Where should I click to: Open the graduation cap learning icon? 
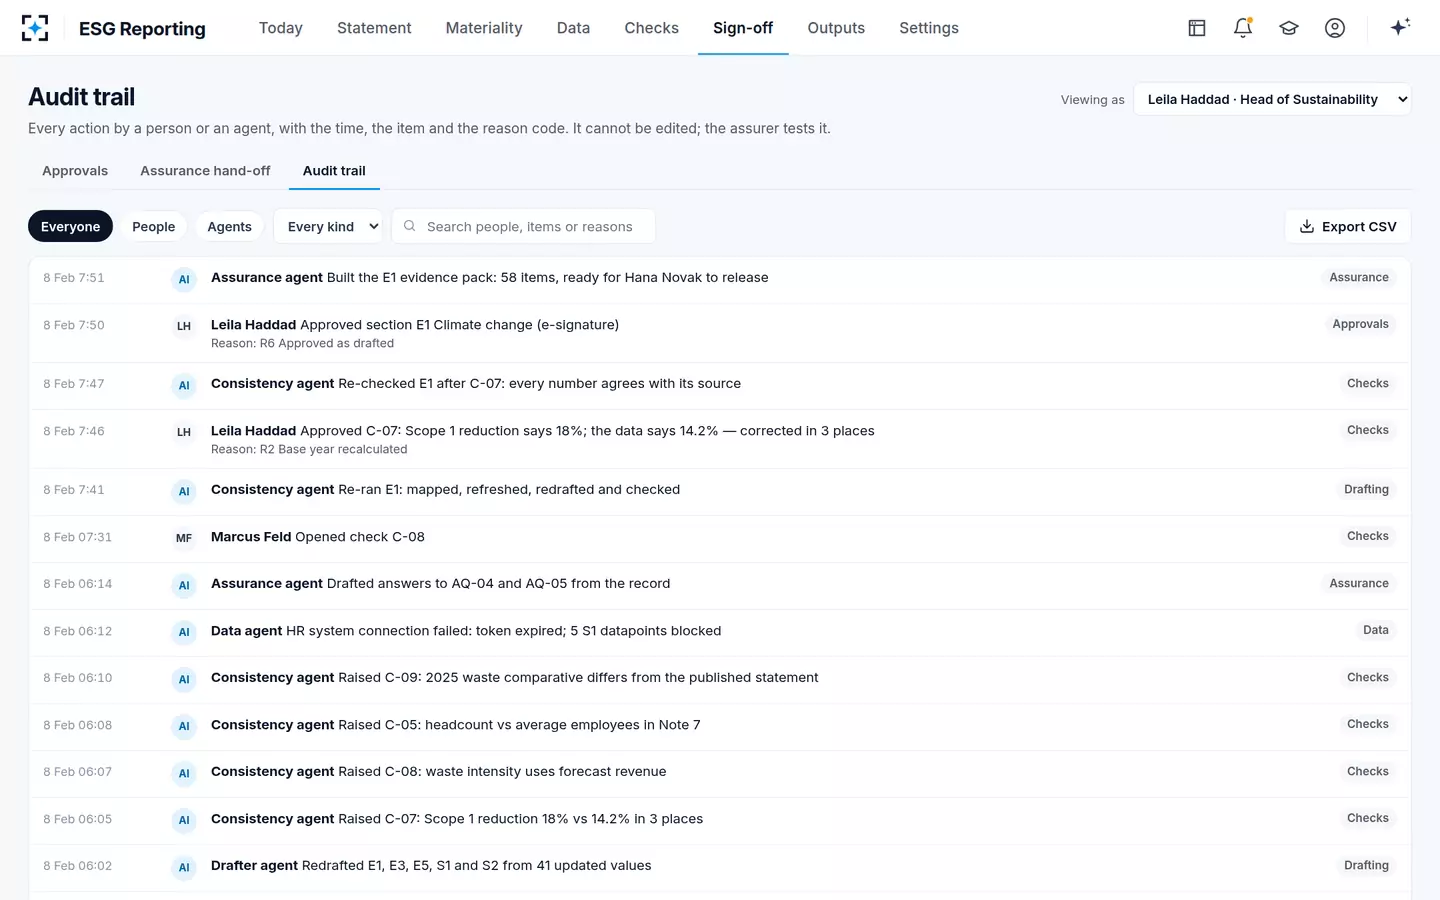[1289, 28]
